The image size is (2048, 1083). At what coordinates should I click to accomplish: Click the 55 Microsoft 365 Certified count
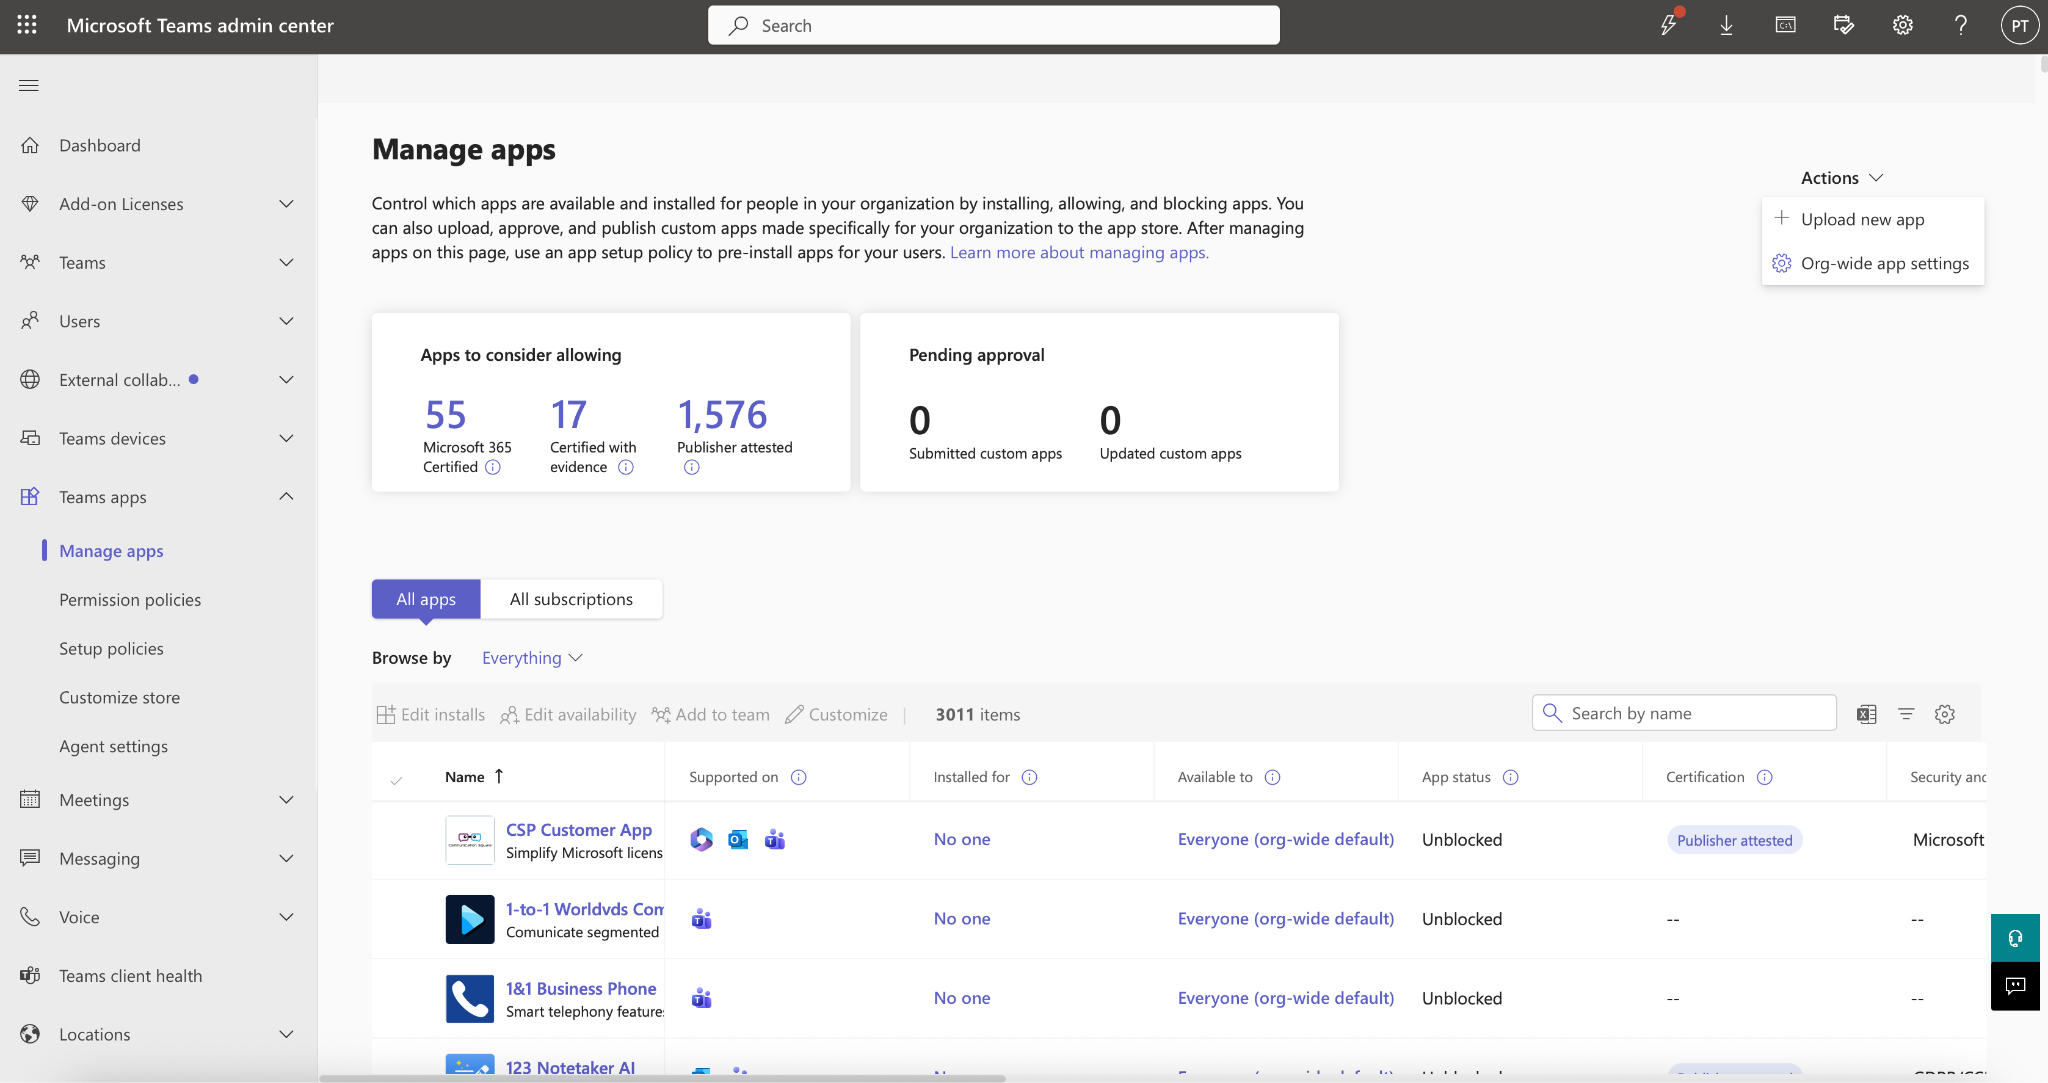point(446,415)
